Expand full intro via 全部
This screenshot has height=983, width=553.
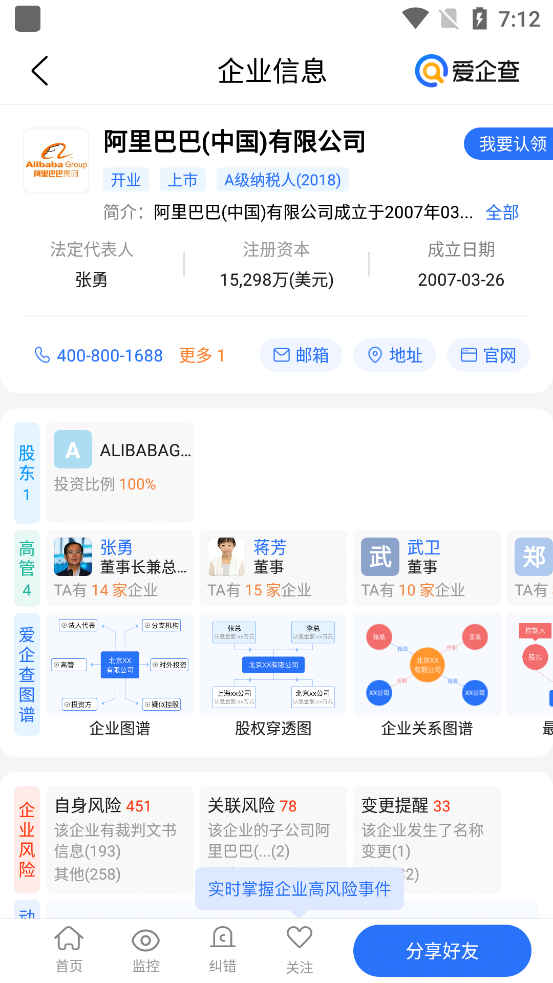(x=502, y=213)
